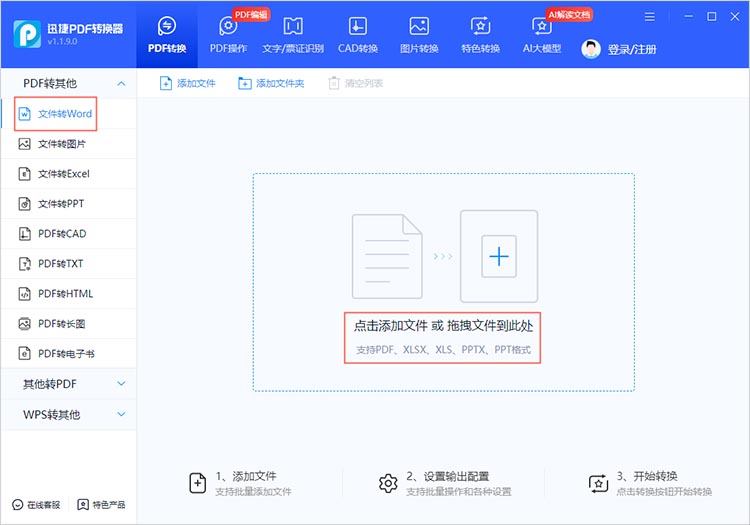Open 特色产品 featured products
This screenshot has height=525, width=750.
click(x=101, y=505)
